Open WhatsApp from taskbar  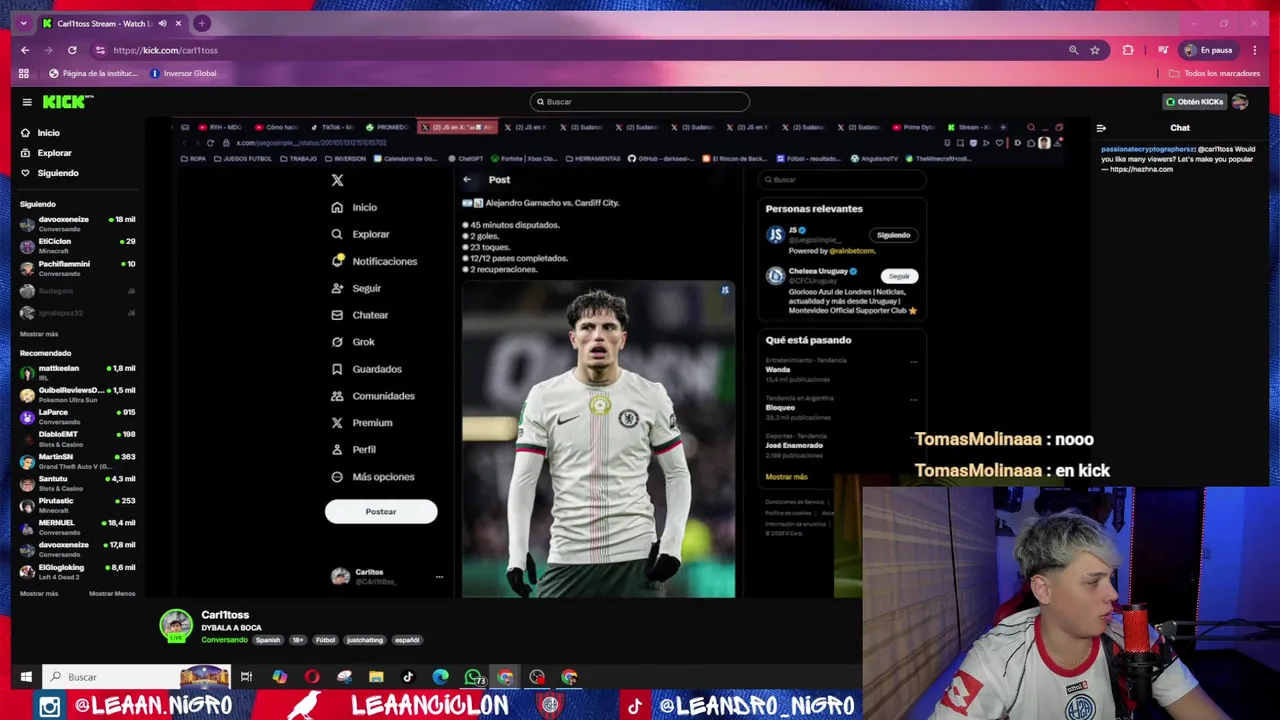point(473,677)
